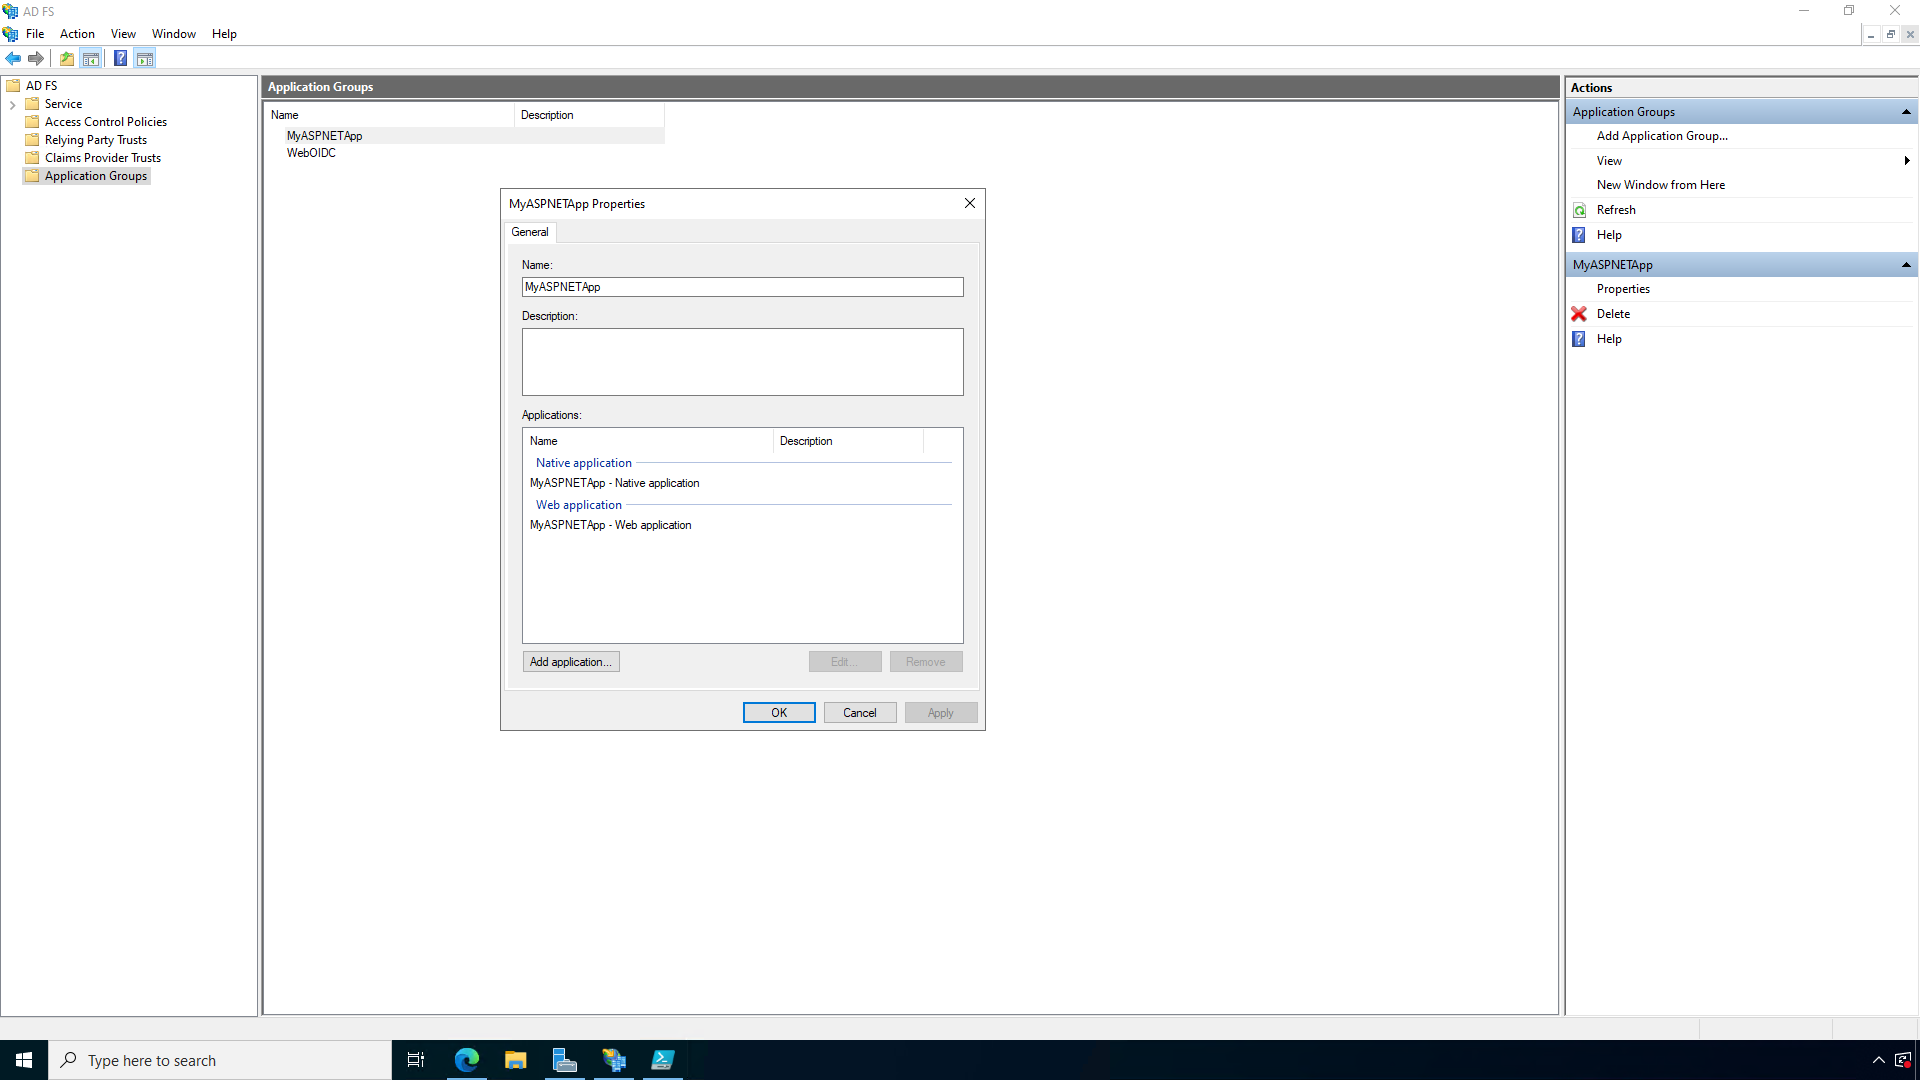Viewport: 1920px width, 1080px height.
Task: Expand the Service tree node
Action: point(13,103)
